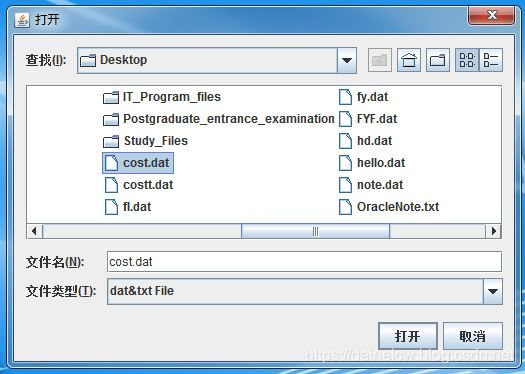The height and width of the screenshot is (374, 525).
Task: Click the folder icon beside IT_Program_files
Action: [111, 97]
